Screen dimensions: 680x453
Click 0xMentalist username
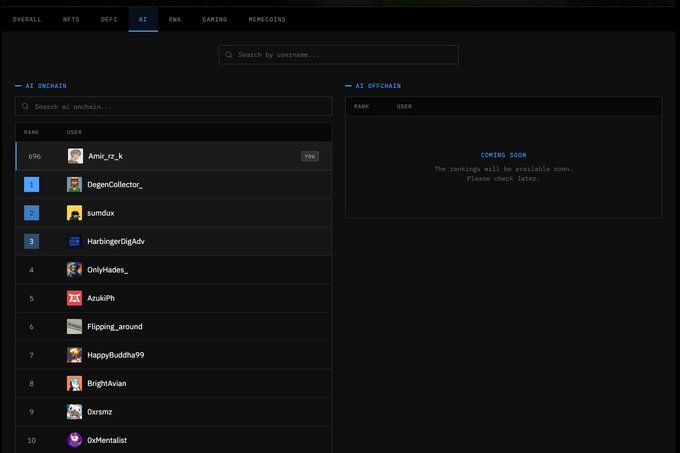[107, 440]
